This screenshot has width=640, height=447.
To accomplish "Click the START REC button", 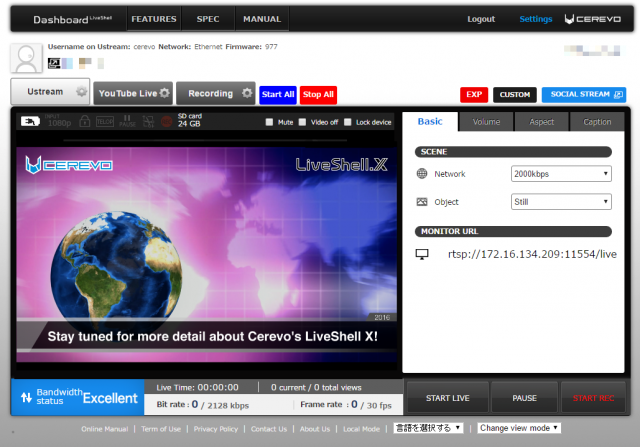I will [x=593, y=398].
